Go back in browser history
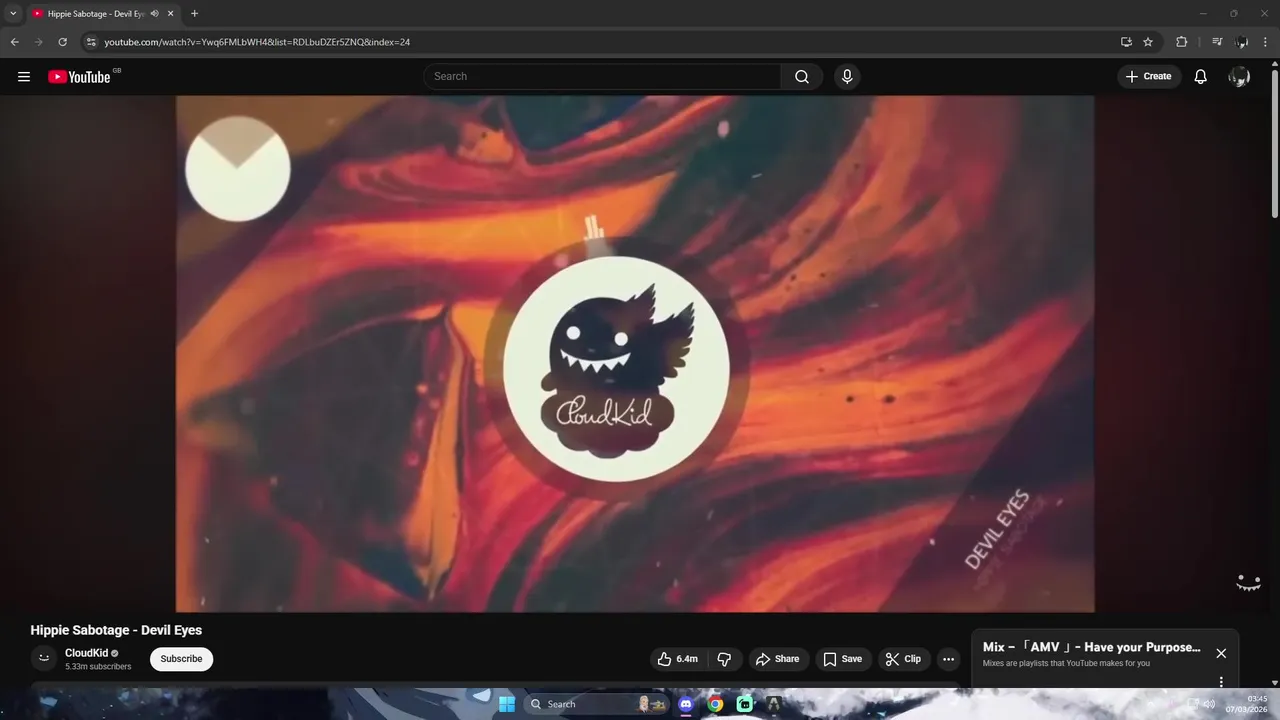Viewport: 1280px width, 720px height. pyautogui.click(x=14, y=42)
